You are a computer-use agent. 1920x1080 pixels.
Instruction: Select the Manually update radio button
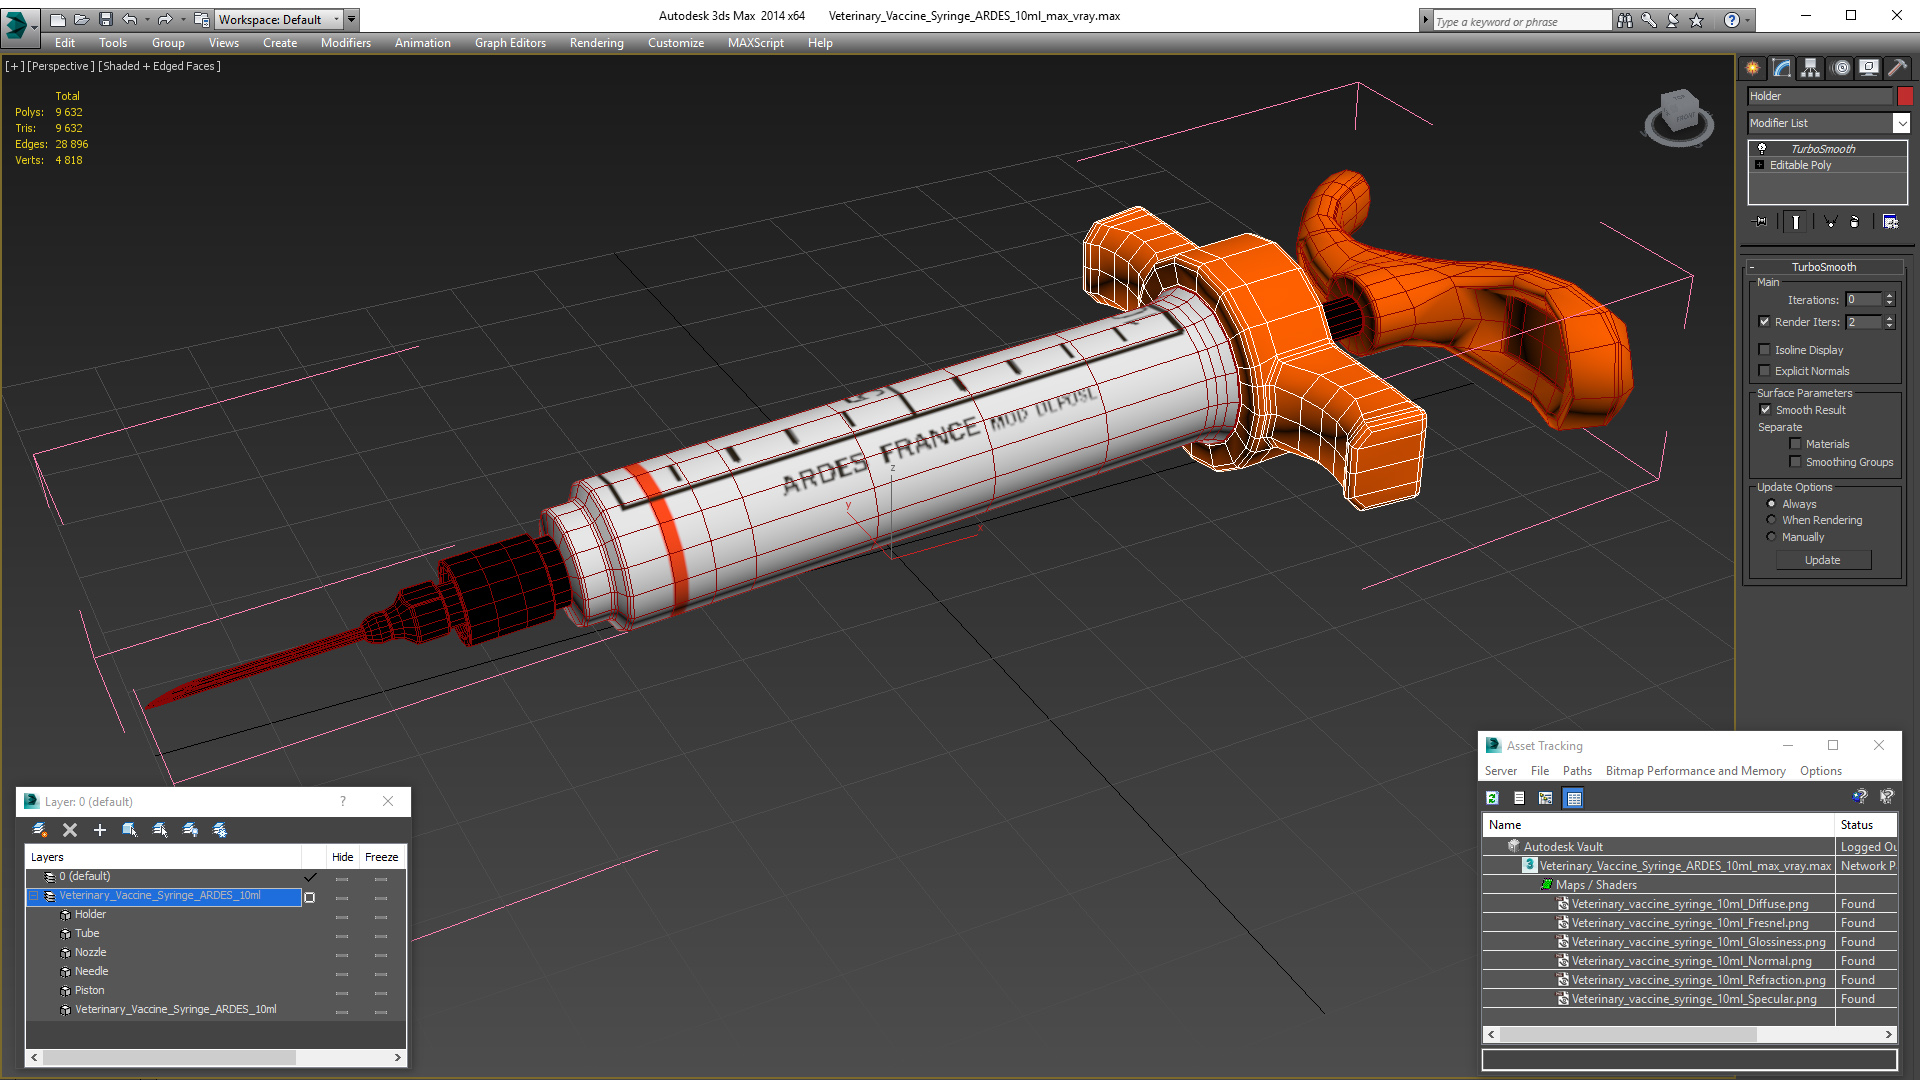click(x=1771, y=537)
